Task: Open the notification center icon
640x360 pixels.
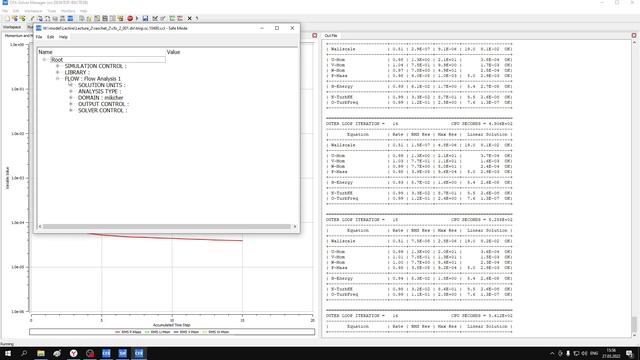Action: pos(630,353)
